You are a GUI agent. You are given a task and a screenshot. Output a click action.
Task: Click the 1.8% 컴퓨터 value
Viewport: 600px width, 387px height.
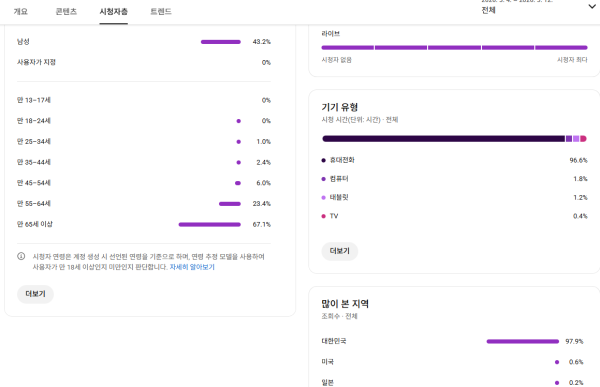pos(580,179)
